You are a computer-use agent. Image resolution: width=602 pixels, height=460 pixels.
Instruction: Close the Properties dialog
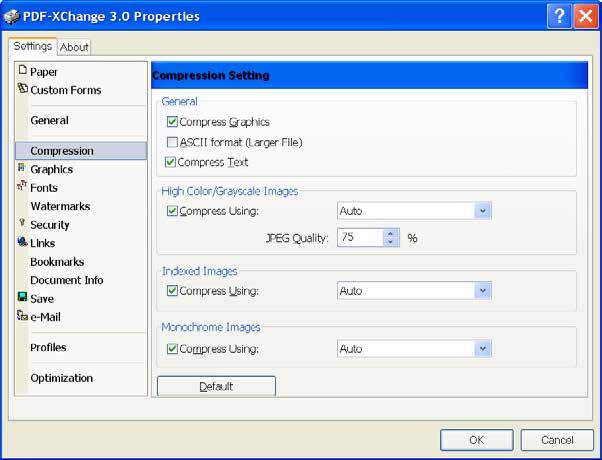click(585, 16)
